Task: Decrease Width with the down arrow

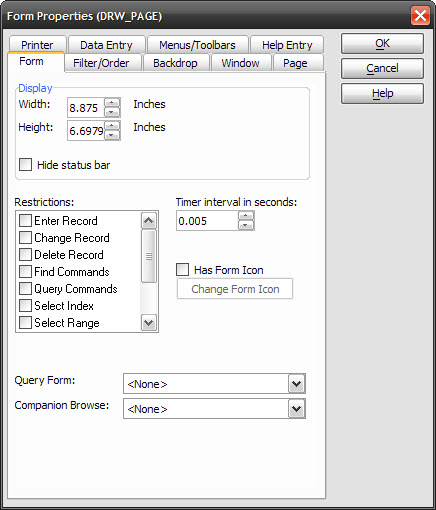Action: click(x=112, y=112)
